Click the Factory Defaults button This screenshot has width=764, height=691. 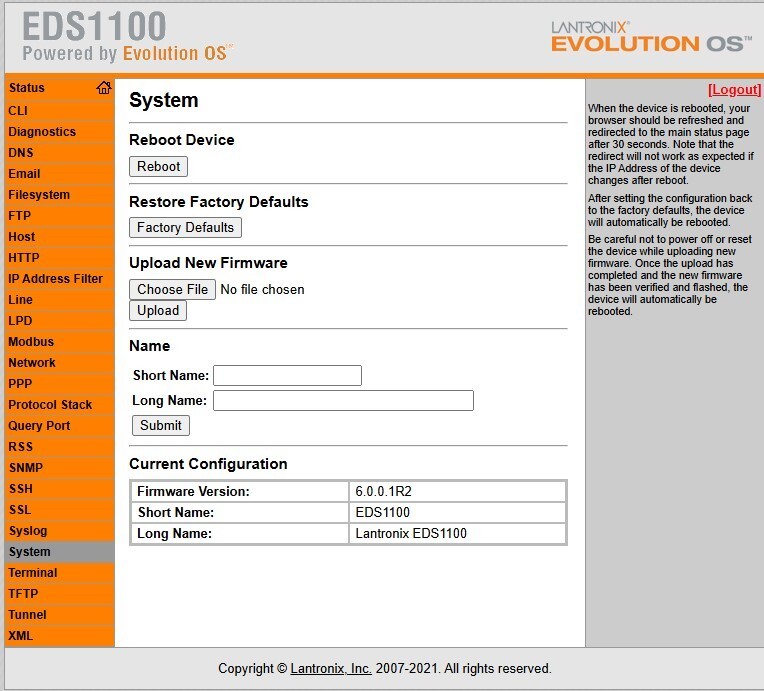click(185, 228)
